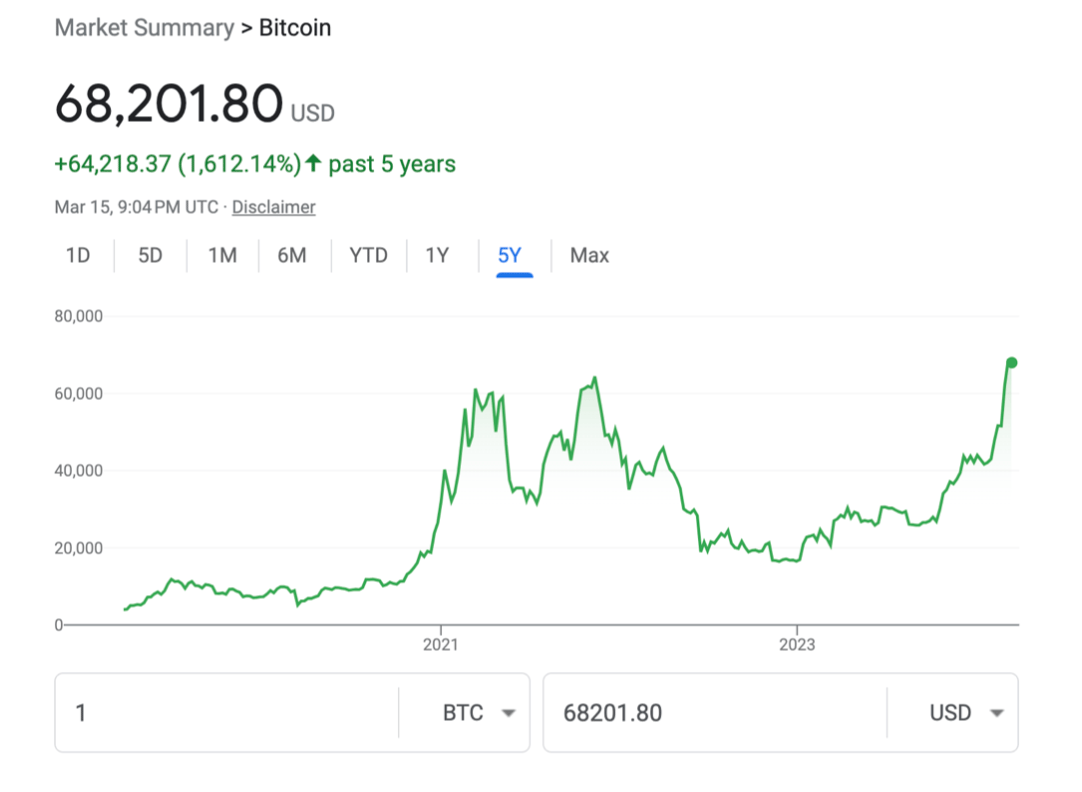The height and width of the screenshot is (792, 1082).
Task: Click the active 5Y tab
Action: [x=510, y=256]
